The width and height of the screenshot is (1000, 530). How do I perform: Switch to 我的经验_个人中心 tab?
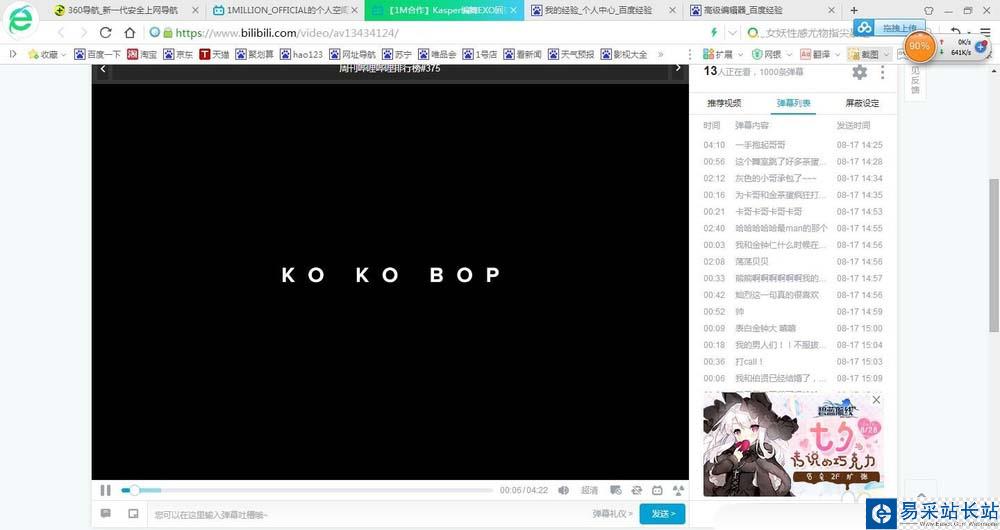598,10
